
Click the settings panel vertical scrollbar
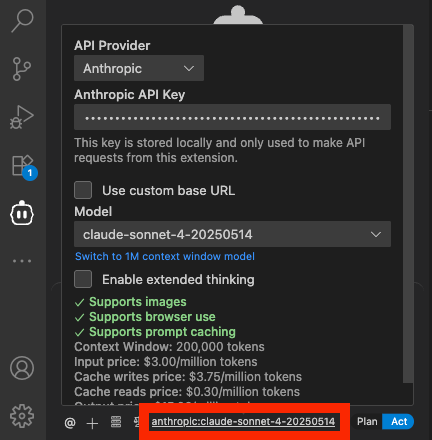pyautogui.click(x=408, y=204)
